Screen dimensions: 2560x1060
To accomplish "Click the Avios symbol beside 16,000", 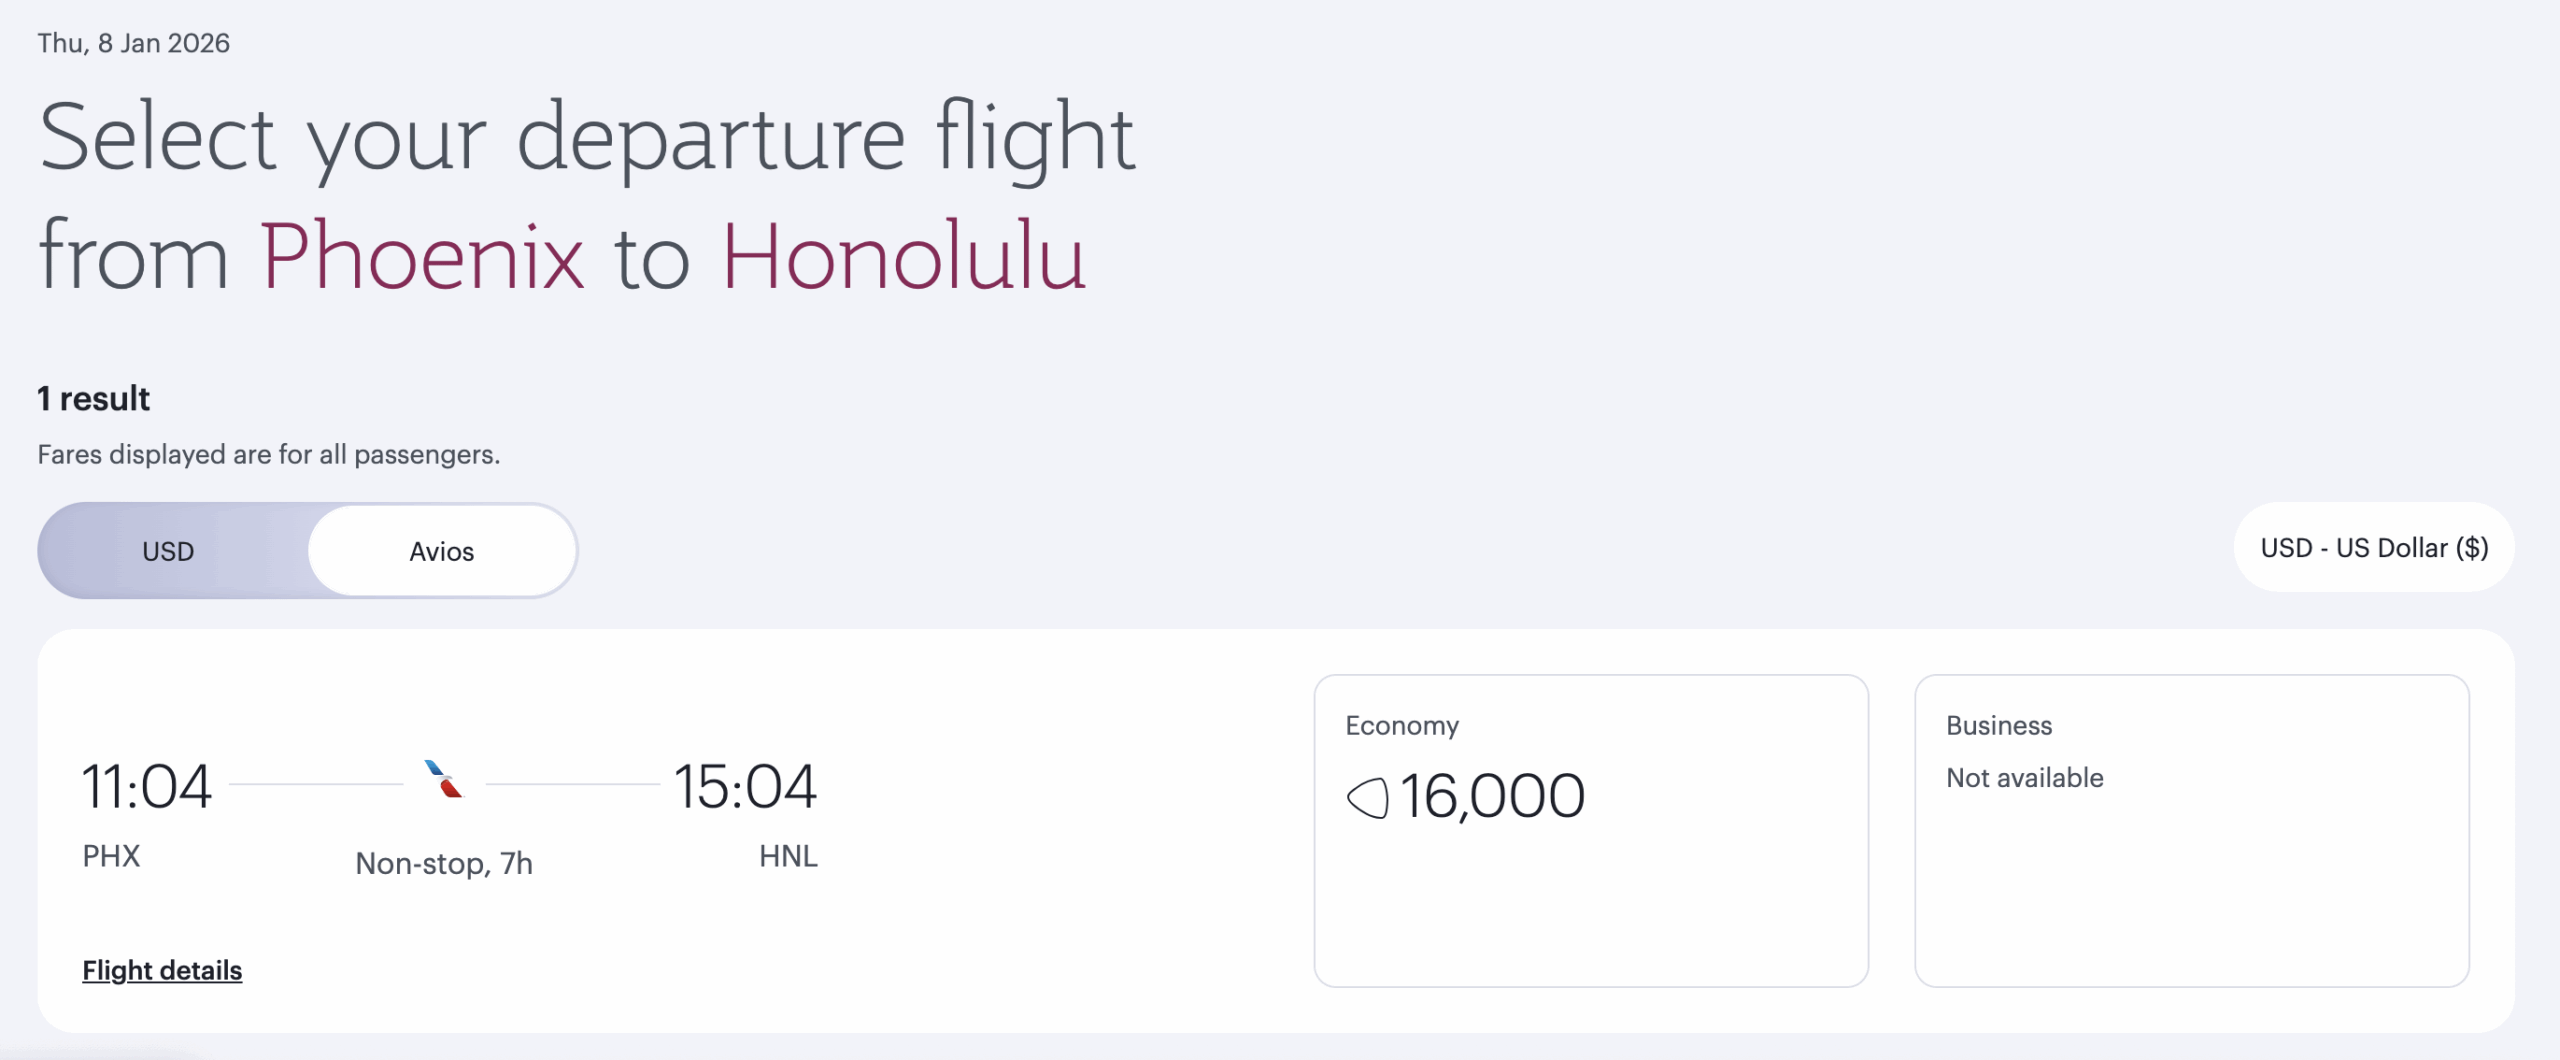I will click(x=1367, y=798).
